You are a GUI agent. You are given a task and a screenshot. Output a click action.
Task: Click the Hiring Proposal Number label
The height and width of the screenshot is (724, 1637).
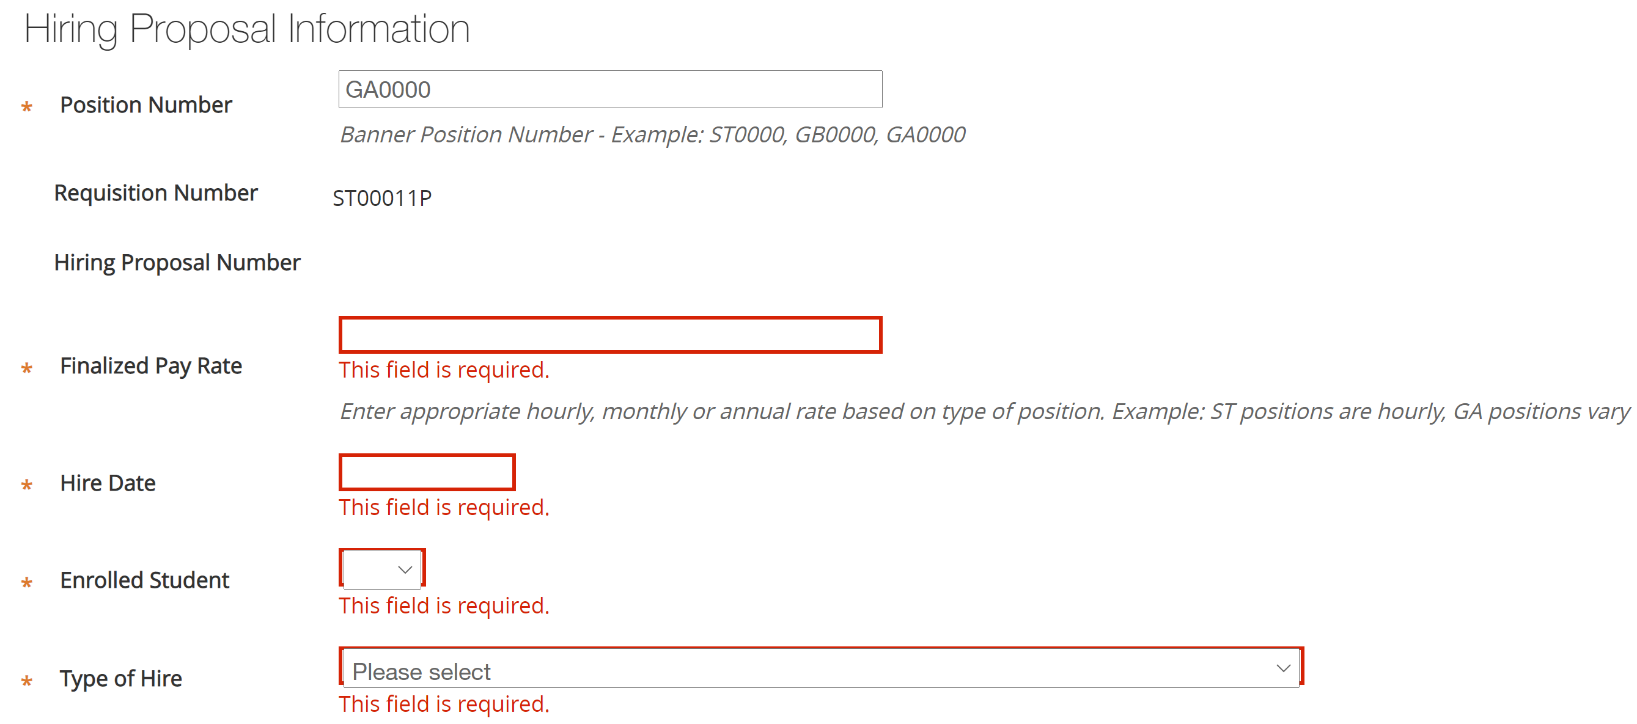177,263
